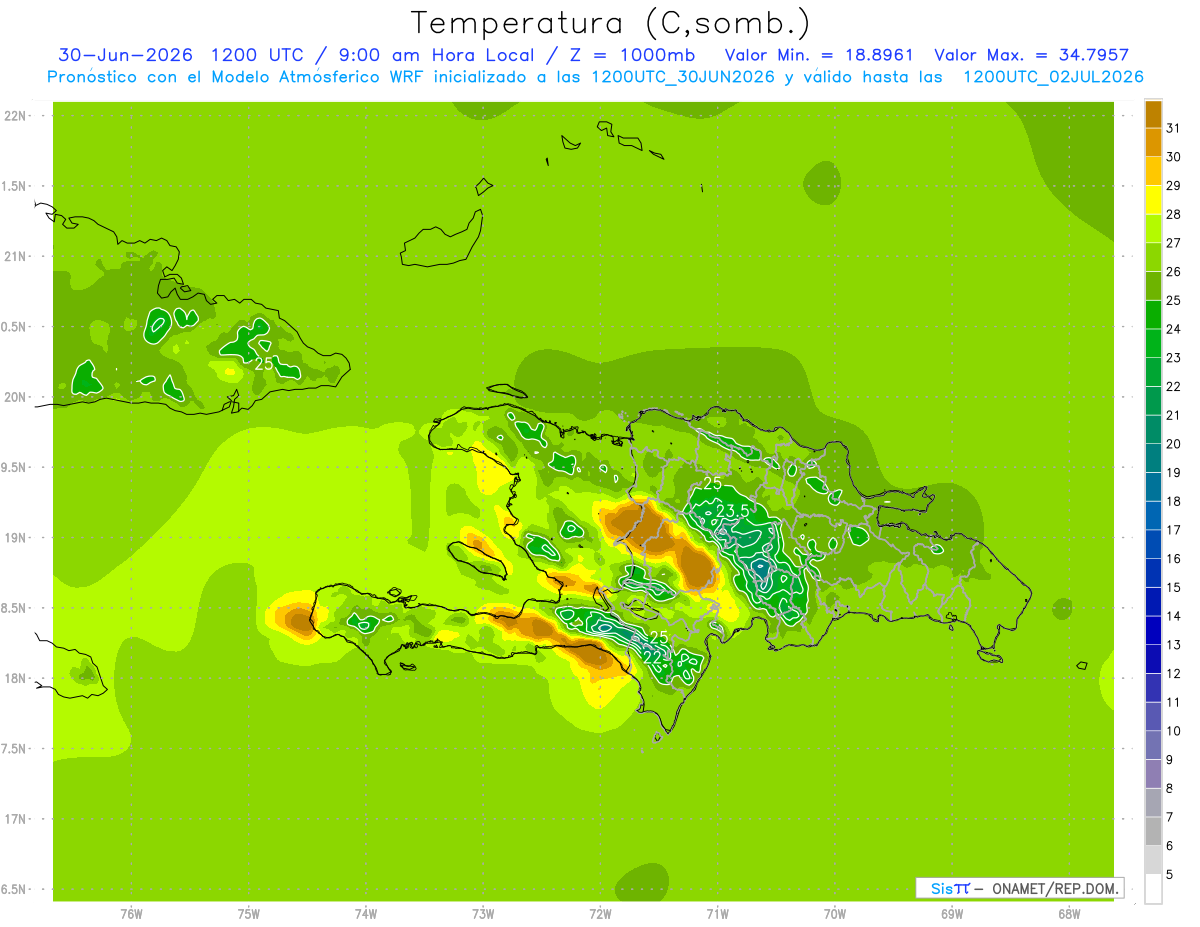
Task: Click the "71W" longitude label
Action: point(717,914)
